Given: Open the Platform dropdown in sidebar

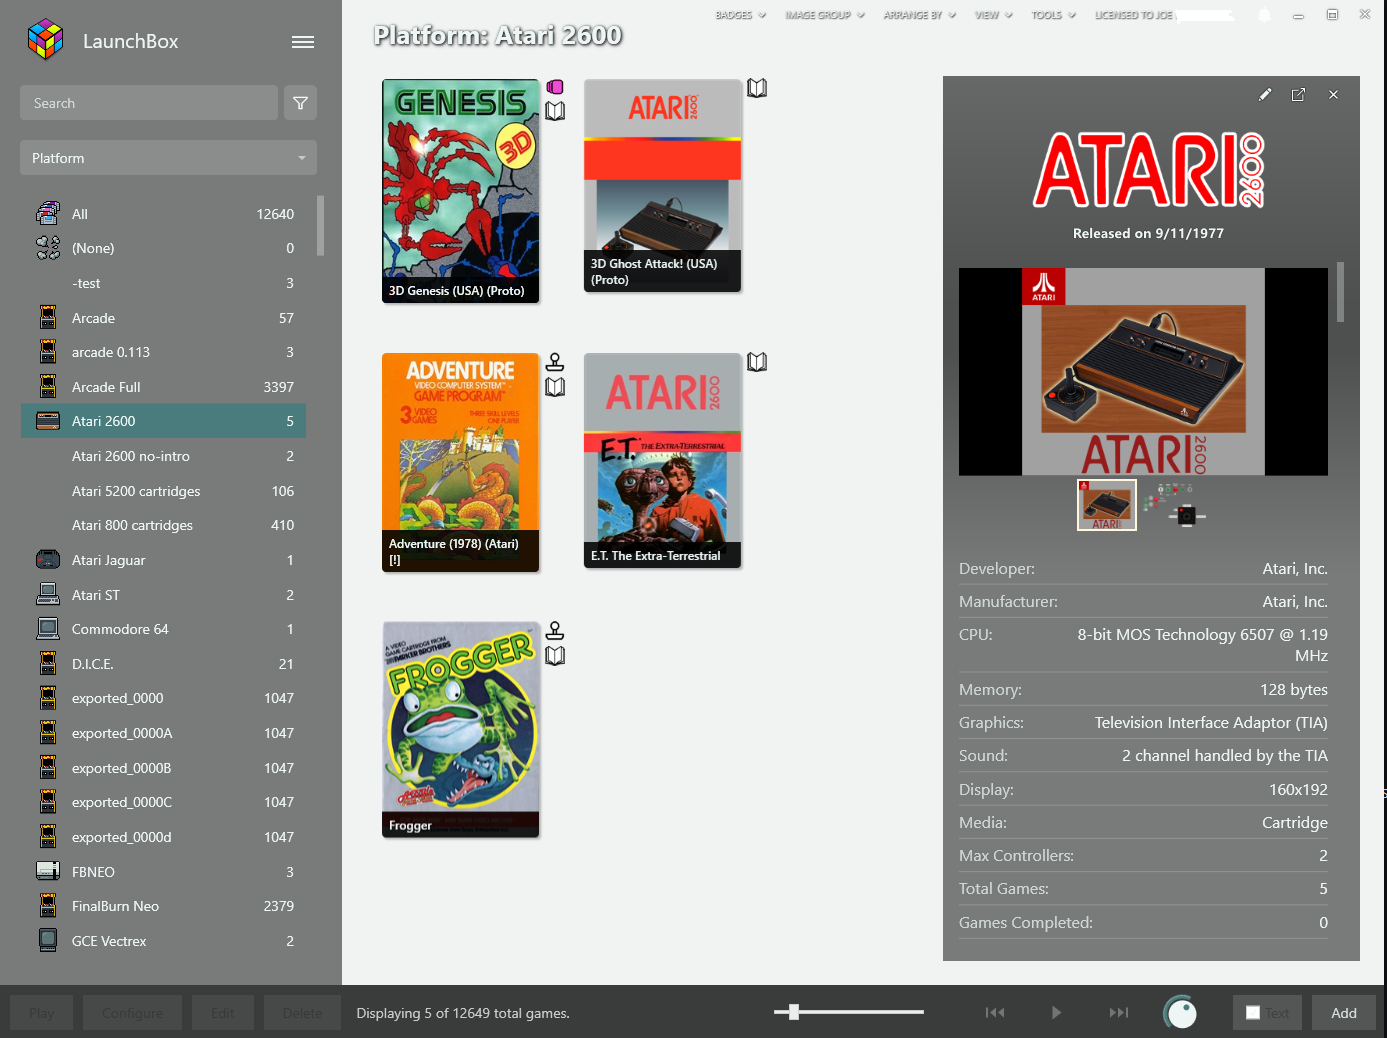Looking at the screenshot, I should pyautogui.click(x=168, y=158).
